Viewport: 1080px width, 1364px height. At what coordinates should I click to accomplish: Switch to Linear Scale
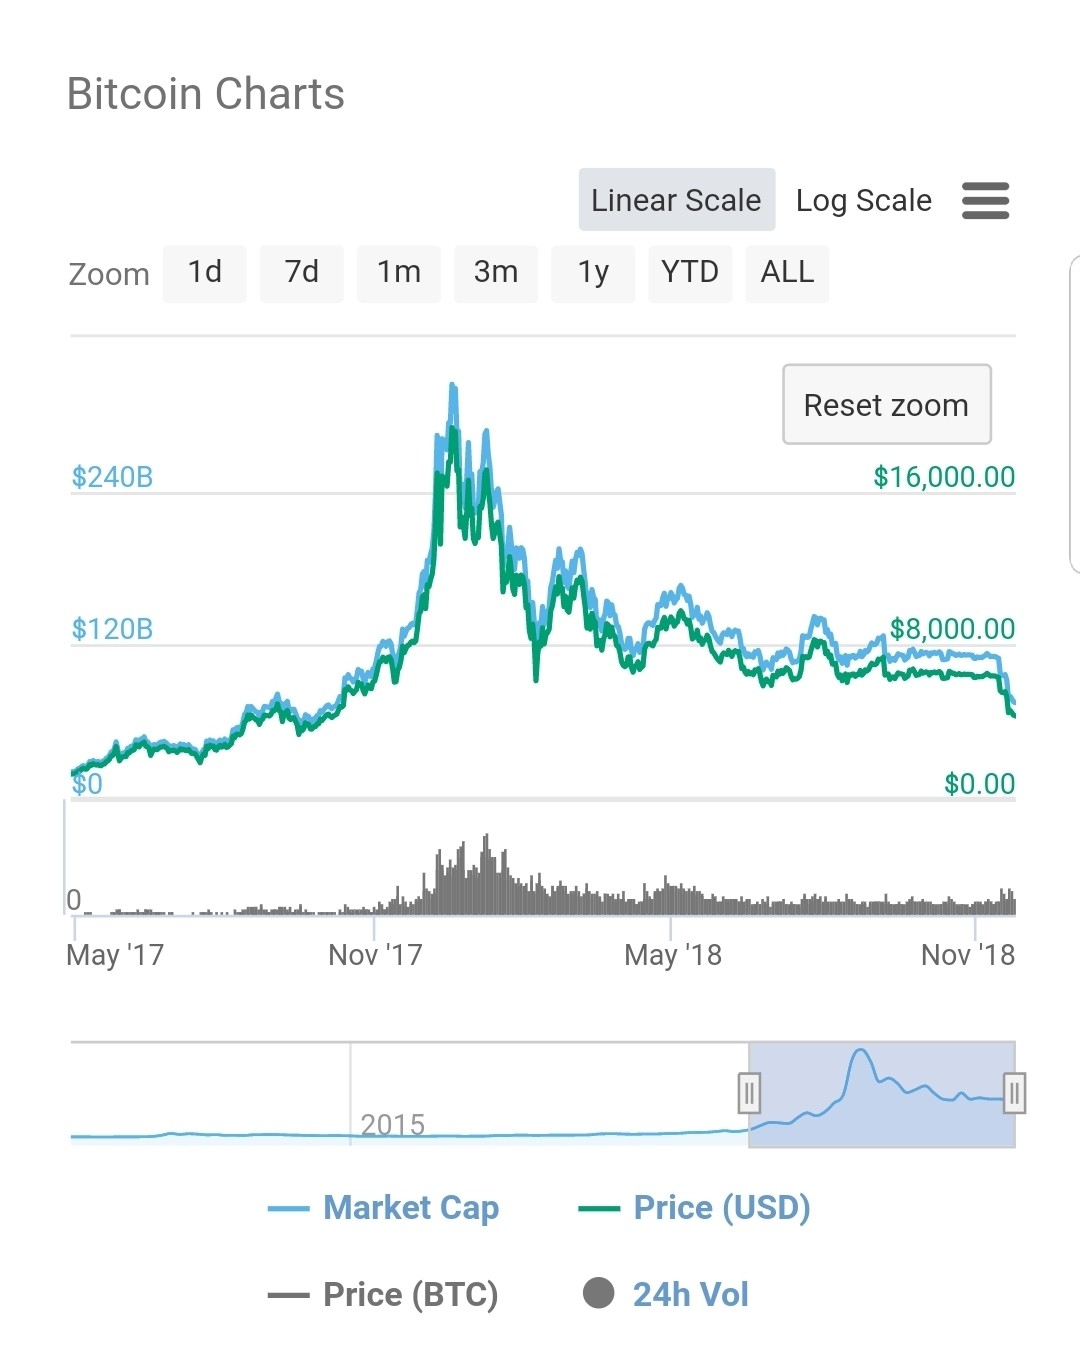676,200
